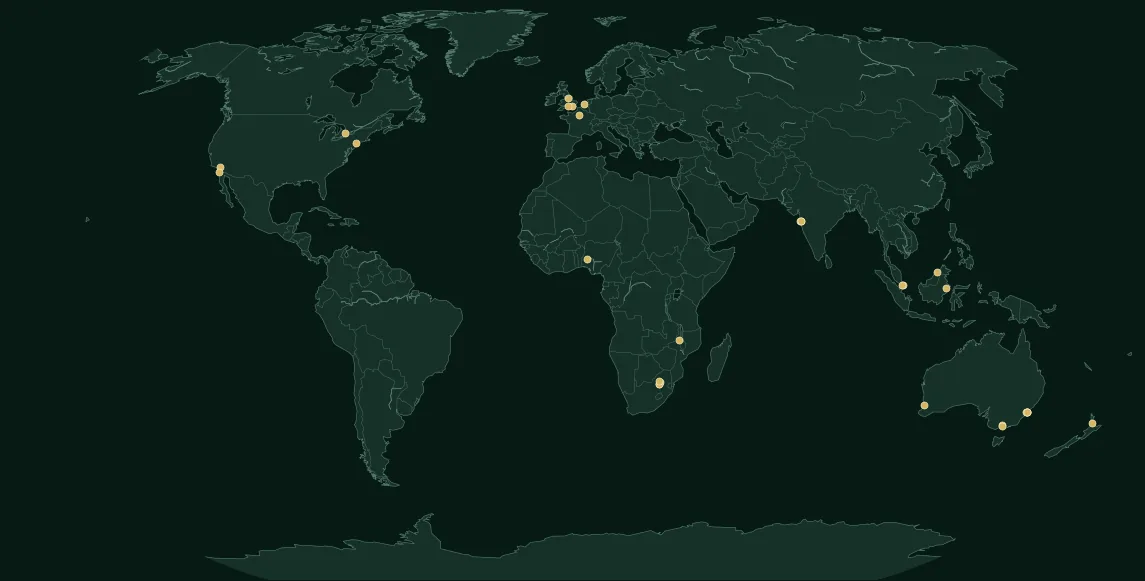Image resolution: width=1145 pixels, height=581 pixels.
Task: Select the marker on Australia's southwest coast
Action: click(924, 405)
